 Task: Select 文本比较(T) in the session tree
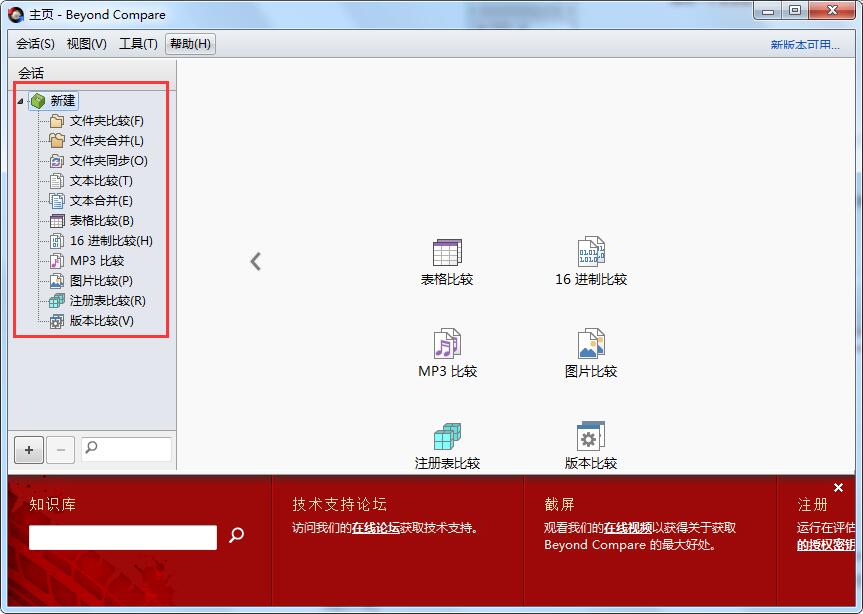(x=101, y=181)
